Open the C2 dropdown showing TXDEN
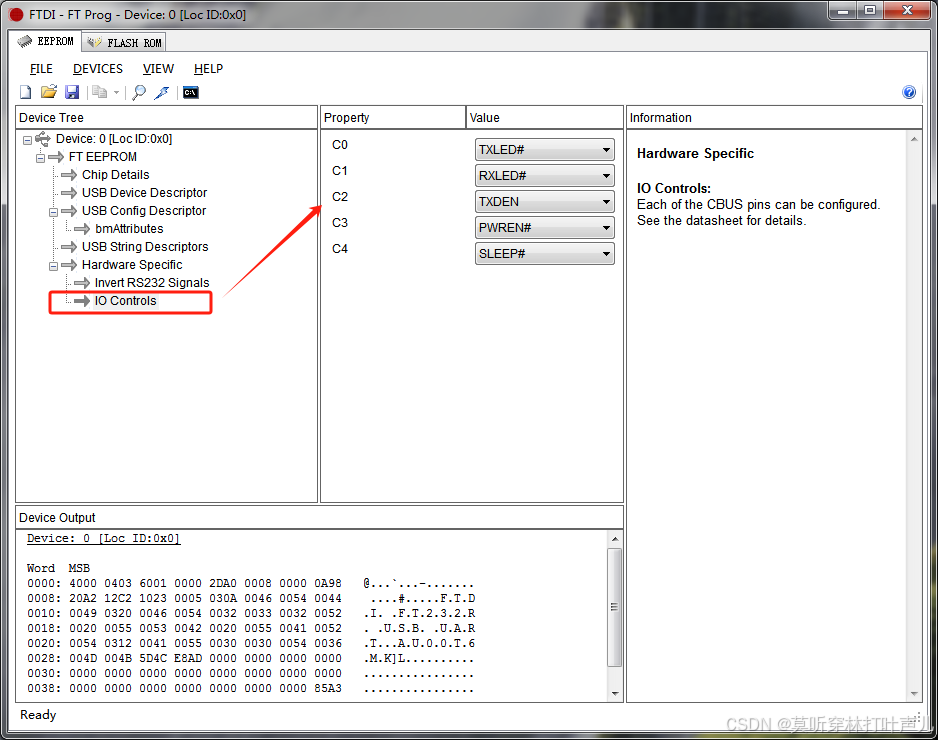The image size is (938, 740). click(544, 202)
